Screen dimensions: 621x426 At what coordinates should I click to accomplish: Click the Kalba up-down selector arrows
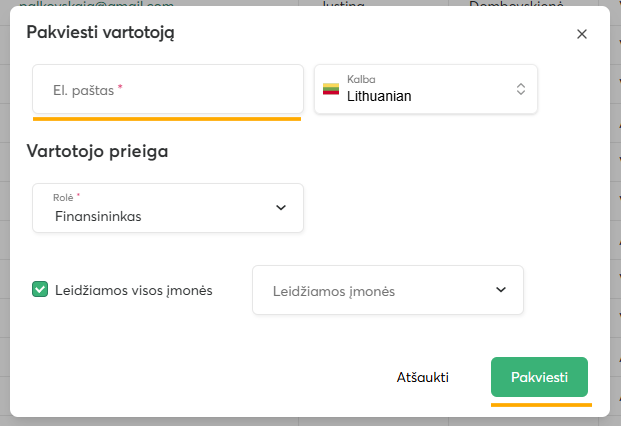(521, 89)
